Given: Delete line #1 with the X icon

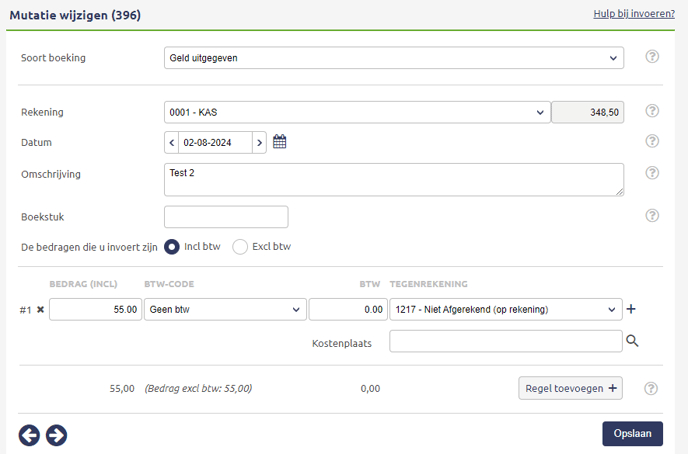Looking at the screenshot, I should pyautogui.click(x=41, y=310).
